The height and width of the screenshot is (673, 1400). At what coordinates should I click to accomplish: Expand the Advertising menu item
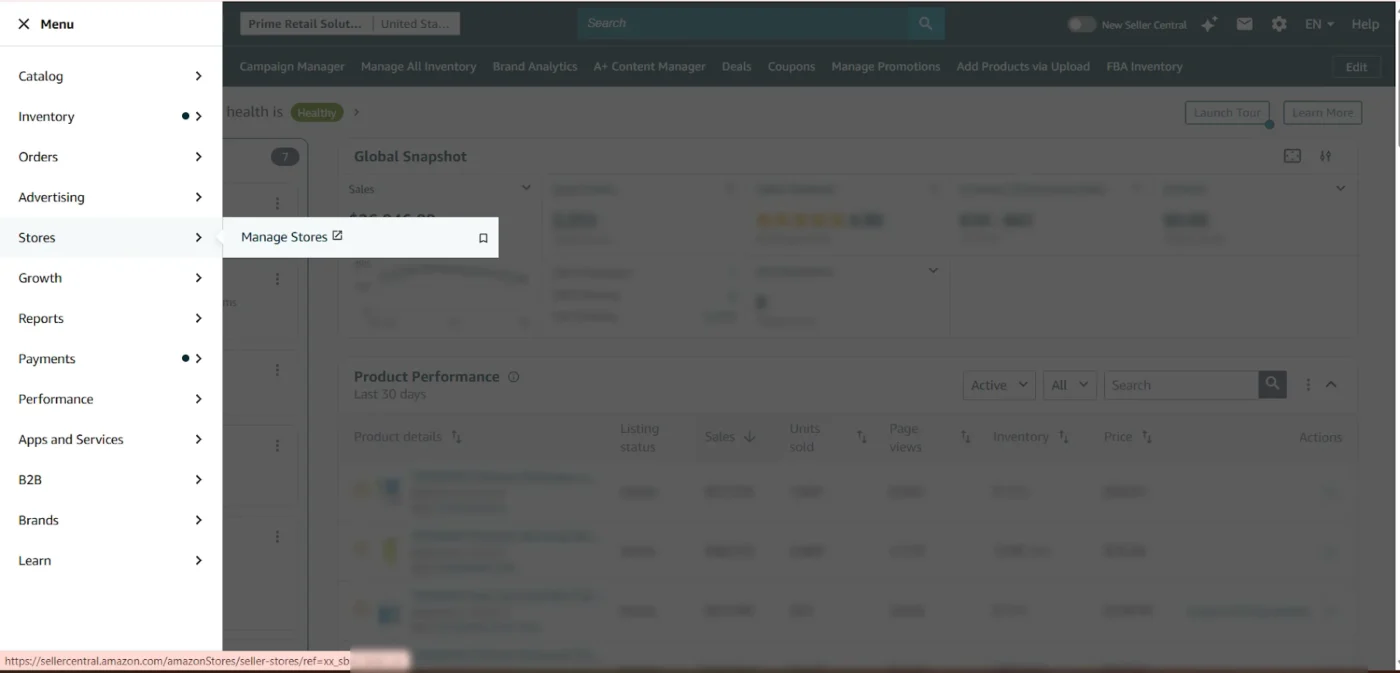coord(111,197)
